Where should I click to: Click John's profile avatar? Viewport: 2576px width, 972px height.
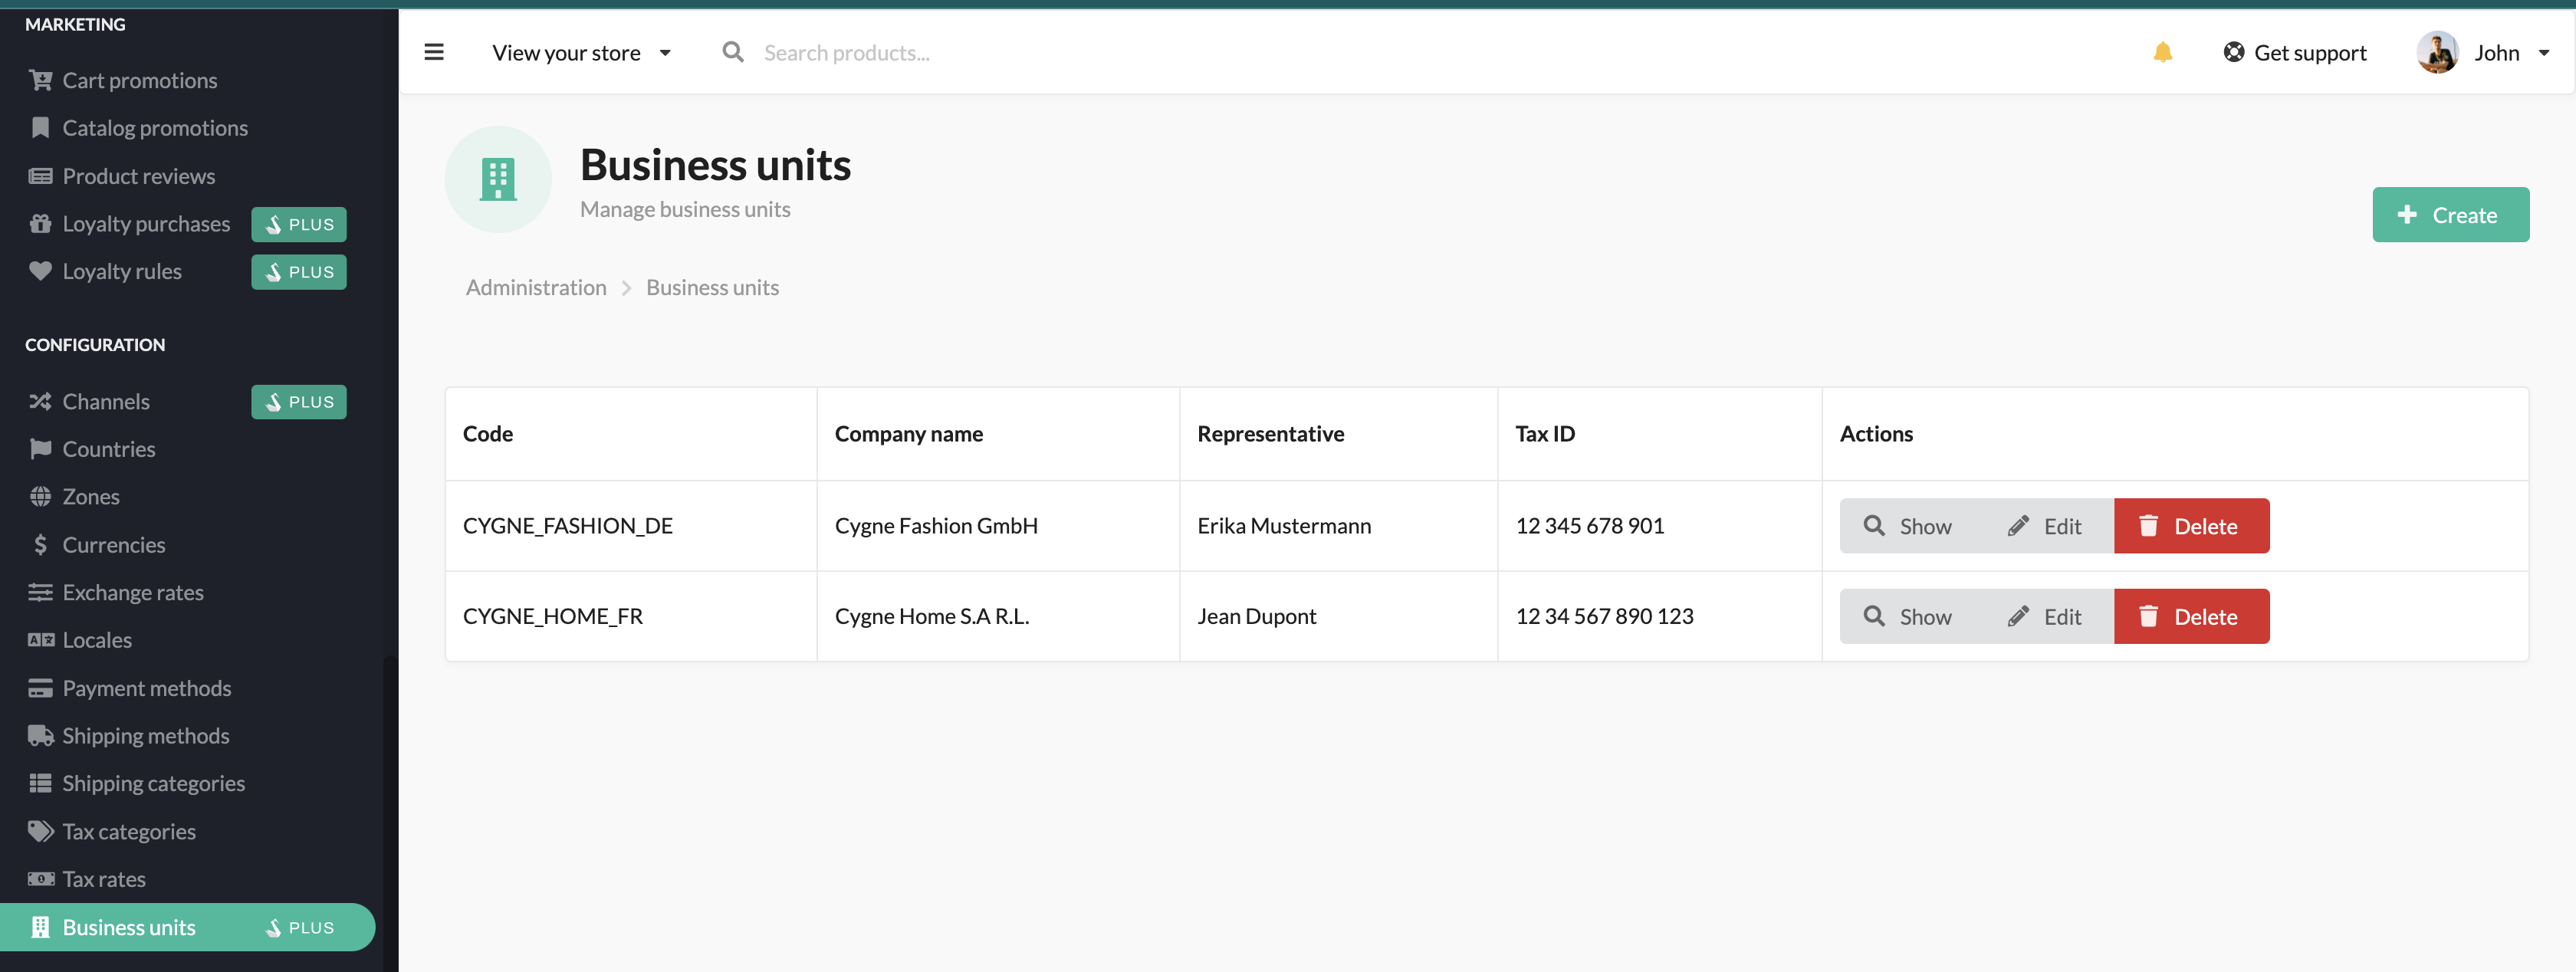[x=2437, y=52]
